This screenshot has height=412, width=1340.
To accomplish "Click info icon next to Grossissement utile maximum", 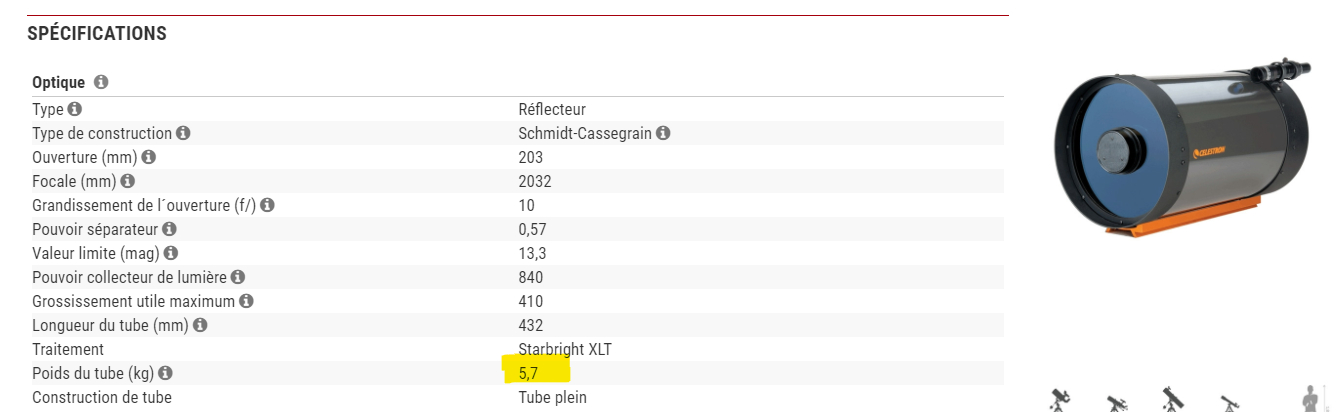I will [246, 301].
